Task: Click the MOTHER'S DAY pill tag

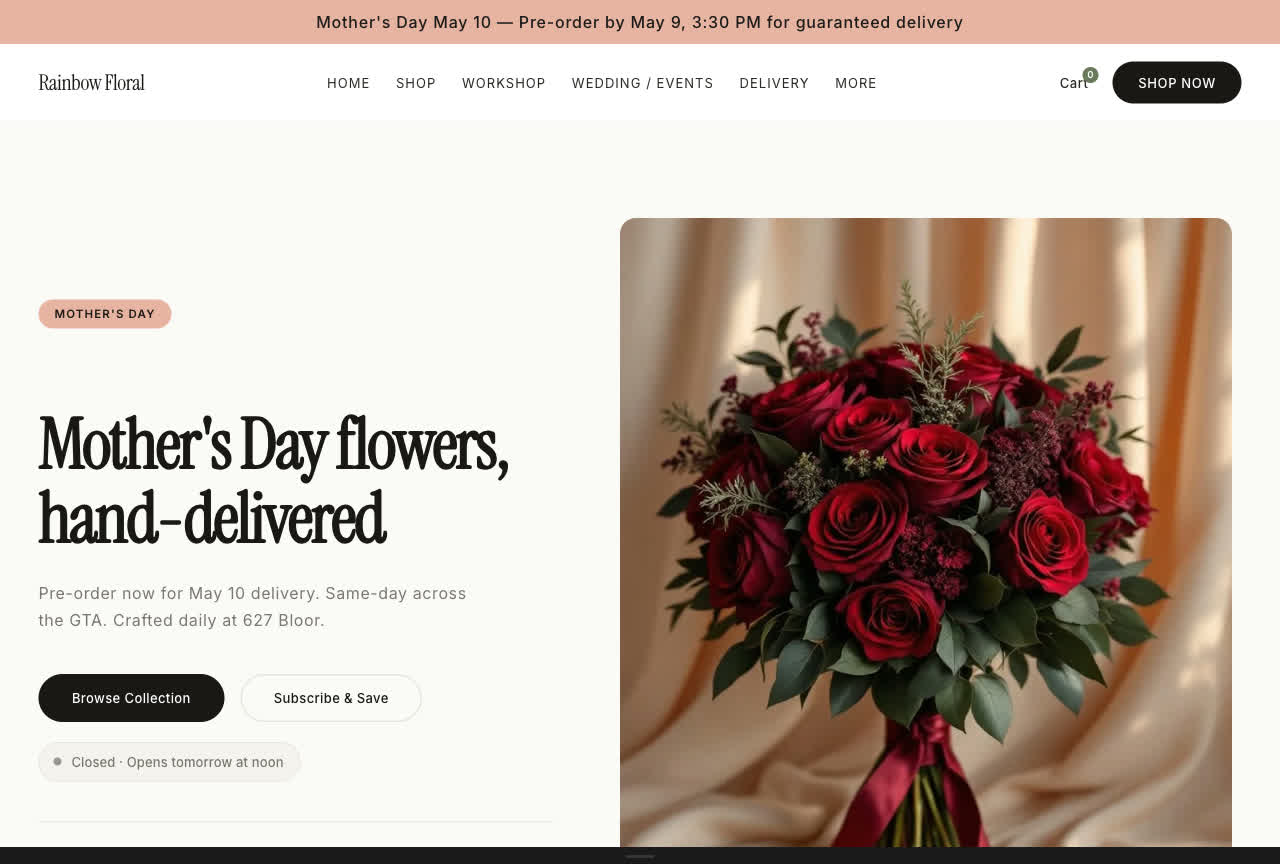Action: point(105,314)
